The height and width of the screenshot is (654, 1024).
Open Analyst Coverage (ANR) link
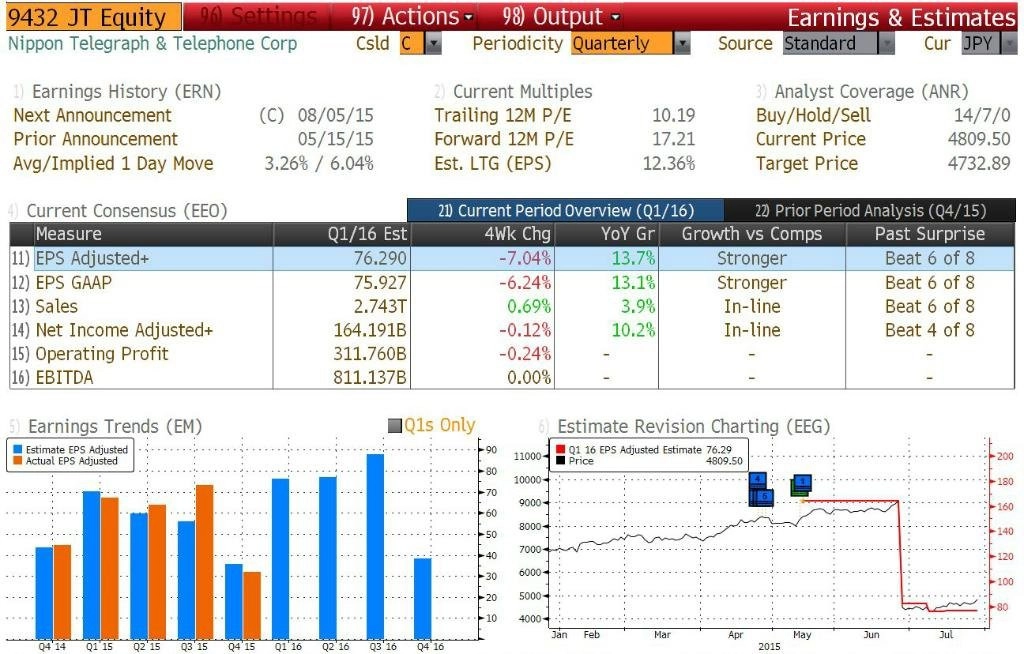871,91
